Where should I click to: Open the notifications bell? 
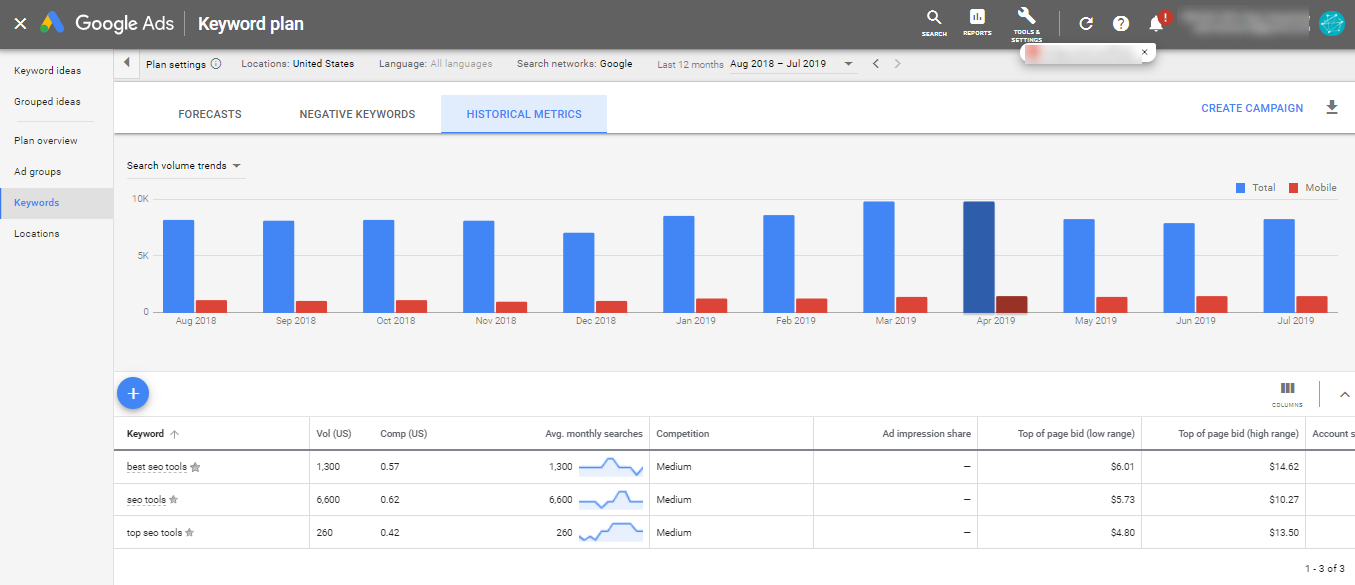point(1156,24)
